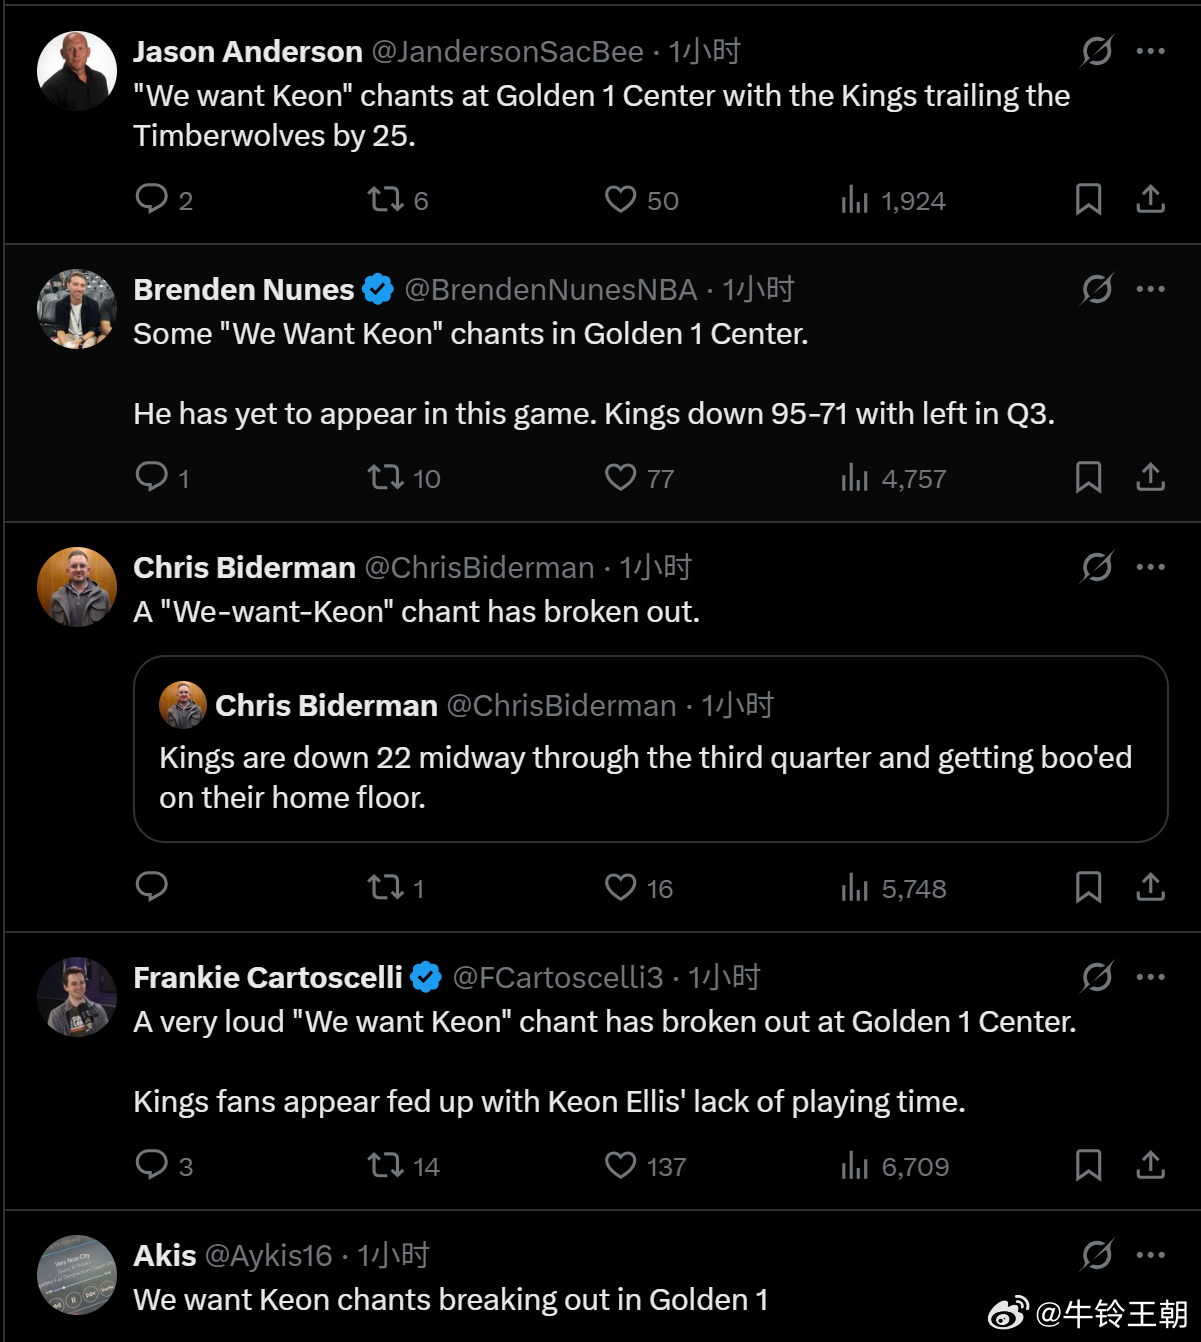
Task: Share Brenden Nunes' tweet
Action: [x=1150, y=477]
